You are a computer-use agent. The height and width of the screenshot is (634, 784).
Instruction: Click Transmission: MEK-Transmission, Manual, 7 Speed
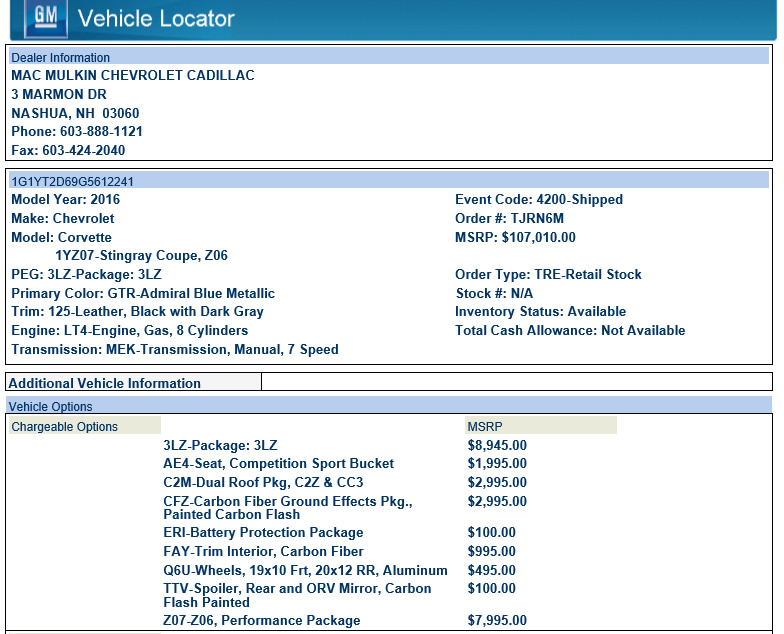(x=175, y=350)
